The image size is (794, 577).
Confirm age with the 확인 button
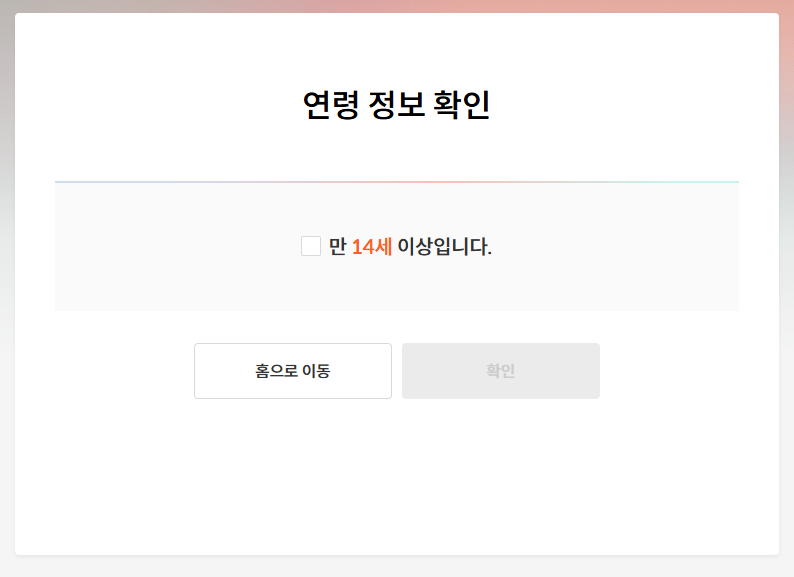click(x=501, y=371)
